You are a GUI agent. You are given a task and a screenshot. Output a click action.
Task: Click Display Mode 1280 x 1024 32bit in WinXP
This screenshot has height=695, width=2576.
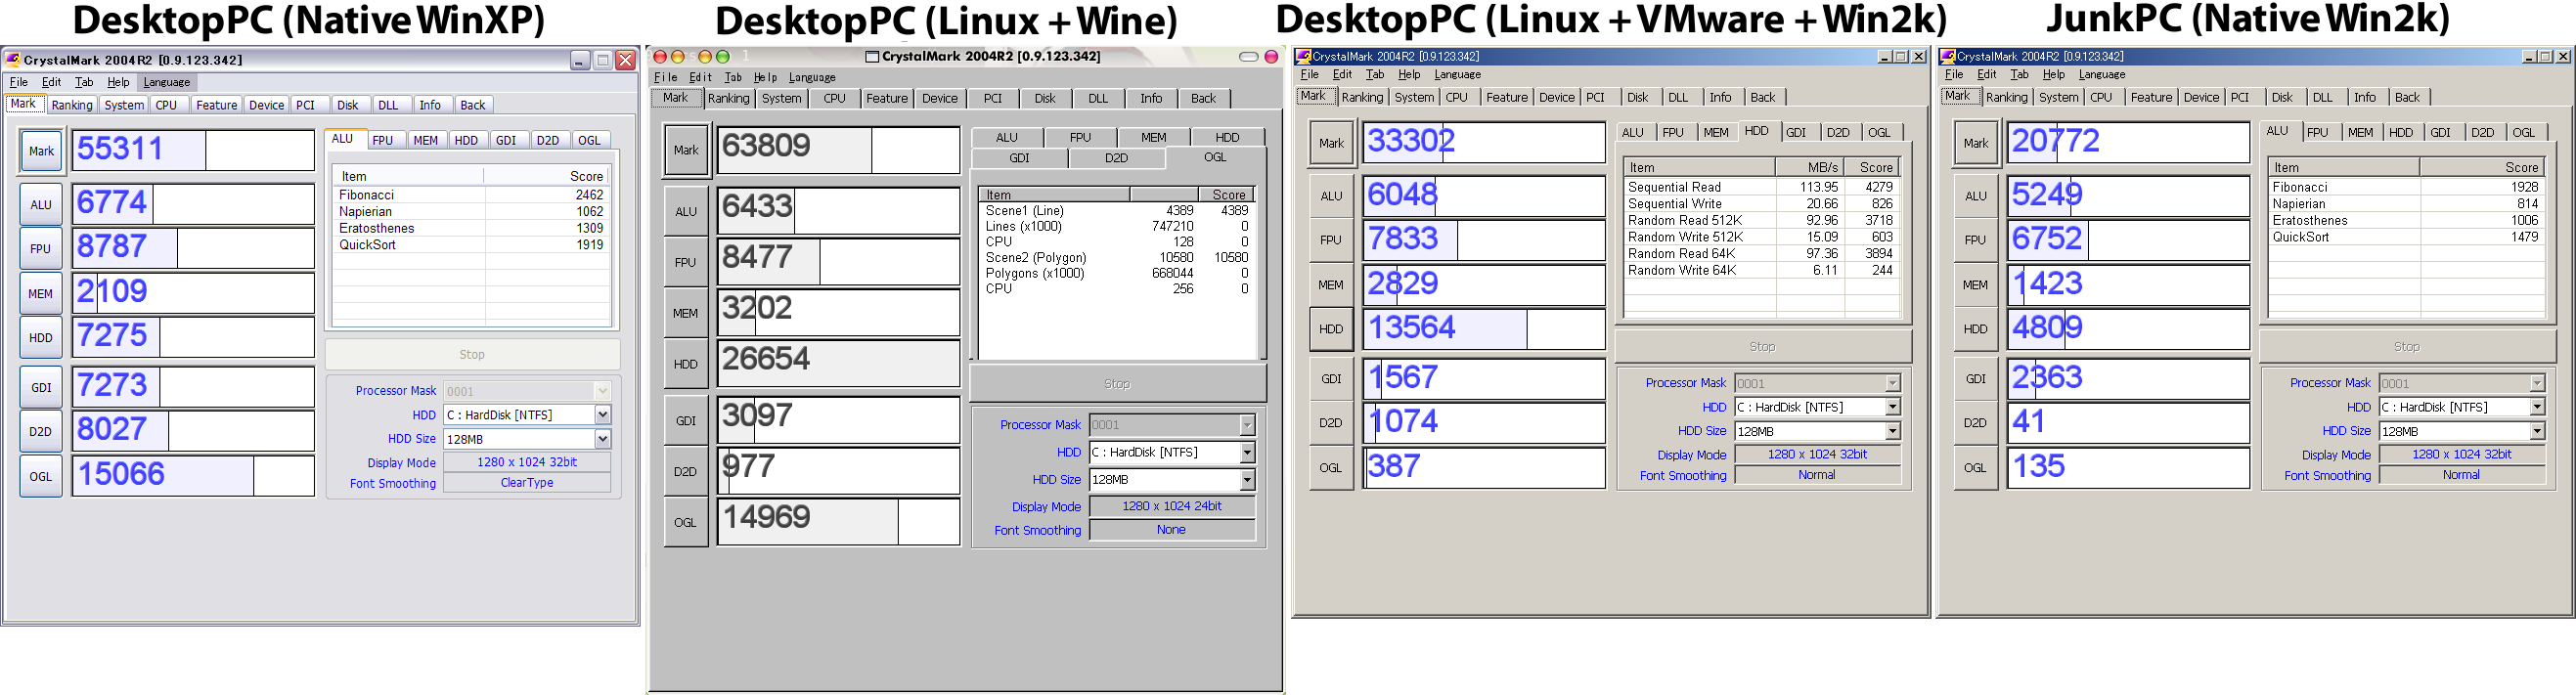click(x=527, y=462)
